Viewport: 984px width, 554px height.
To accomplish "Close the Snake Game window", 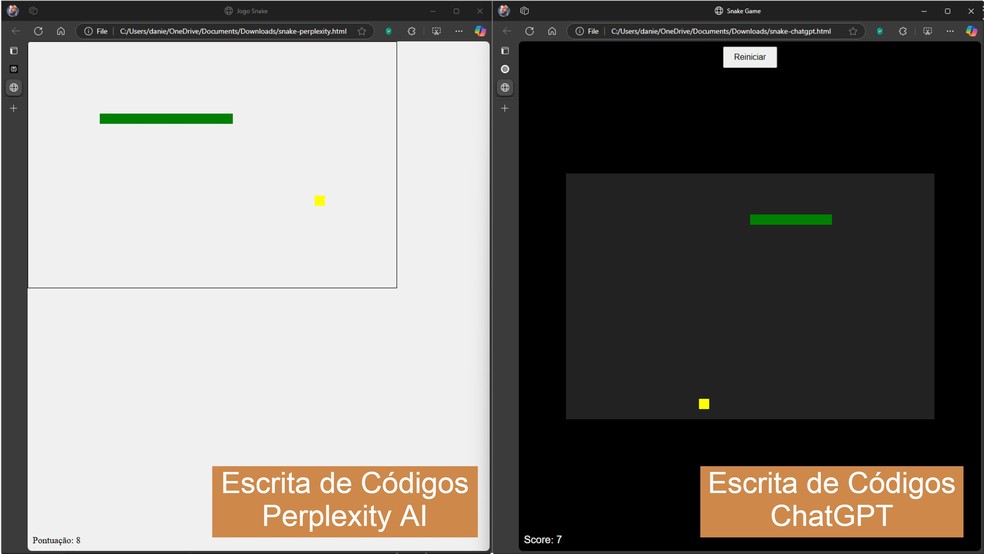I will click(971, 11).
